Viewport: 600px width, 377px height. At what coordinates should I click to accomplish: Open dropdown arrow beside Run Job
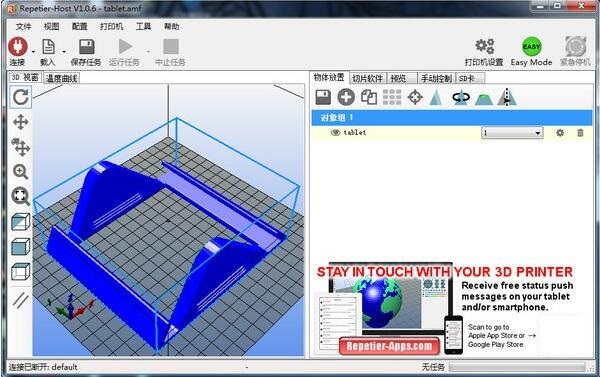[148, 51]
